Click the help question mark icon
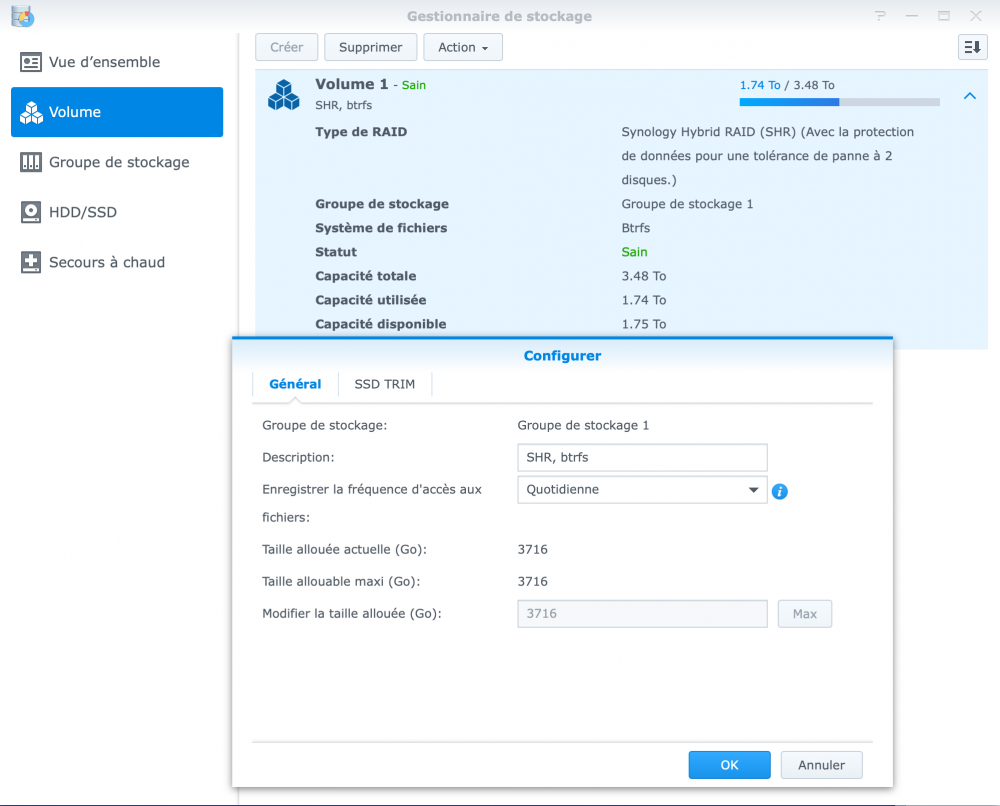 pyautogui.click(x=880, y=16)
